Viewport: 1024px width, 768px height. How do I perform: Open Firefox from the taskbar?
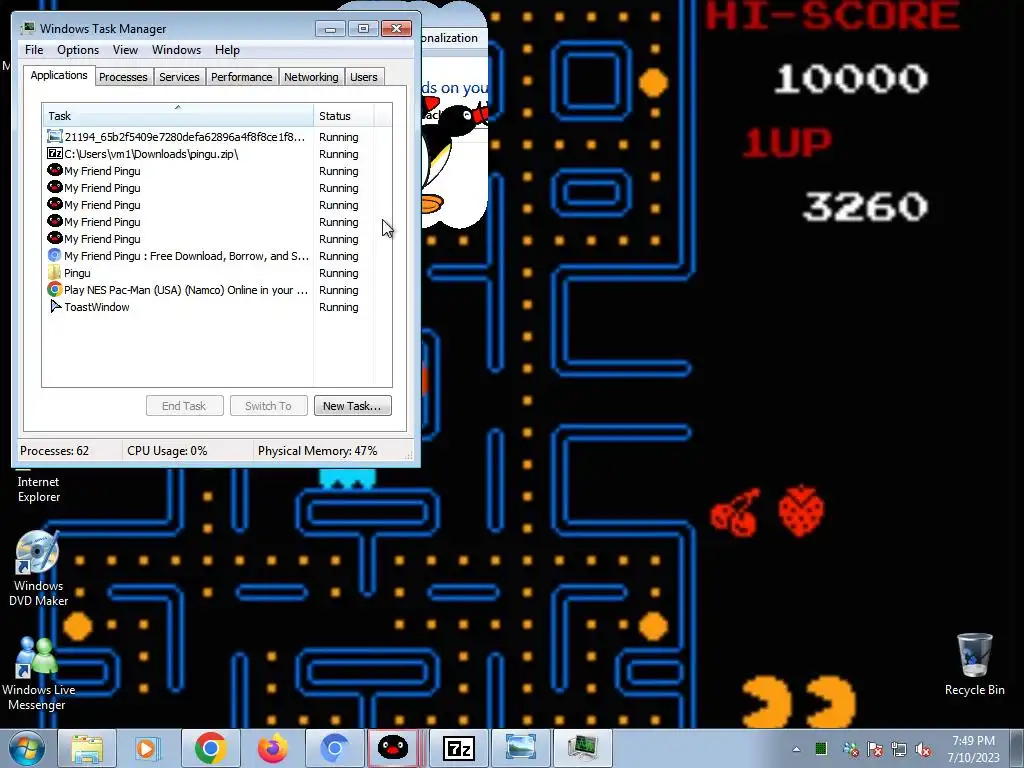click(272, 748)
